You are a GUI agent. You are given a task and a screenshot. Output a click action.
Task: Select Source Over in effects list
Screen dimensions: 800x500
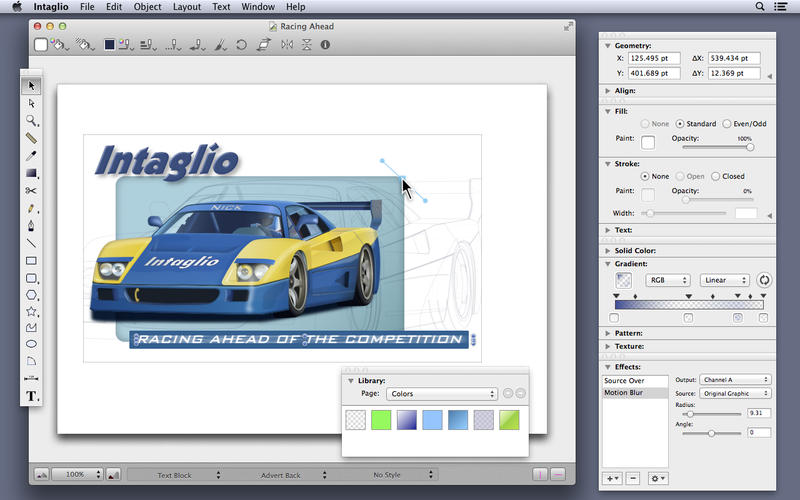click(x=635, y=381)
